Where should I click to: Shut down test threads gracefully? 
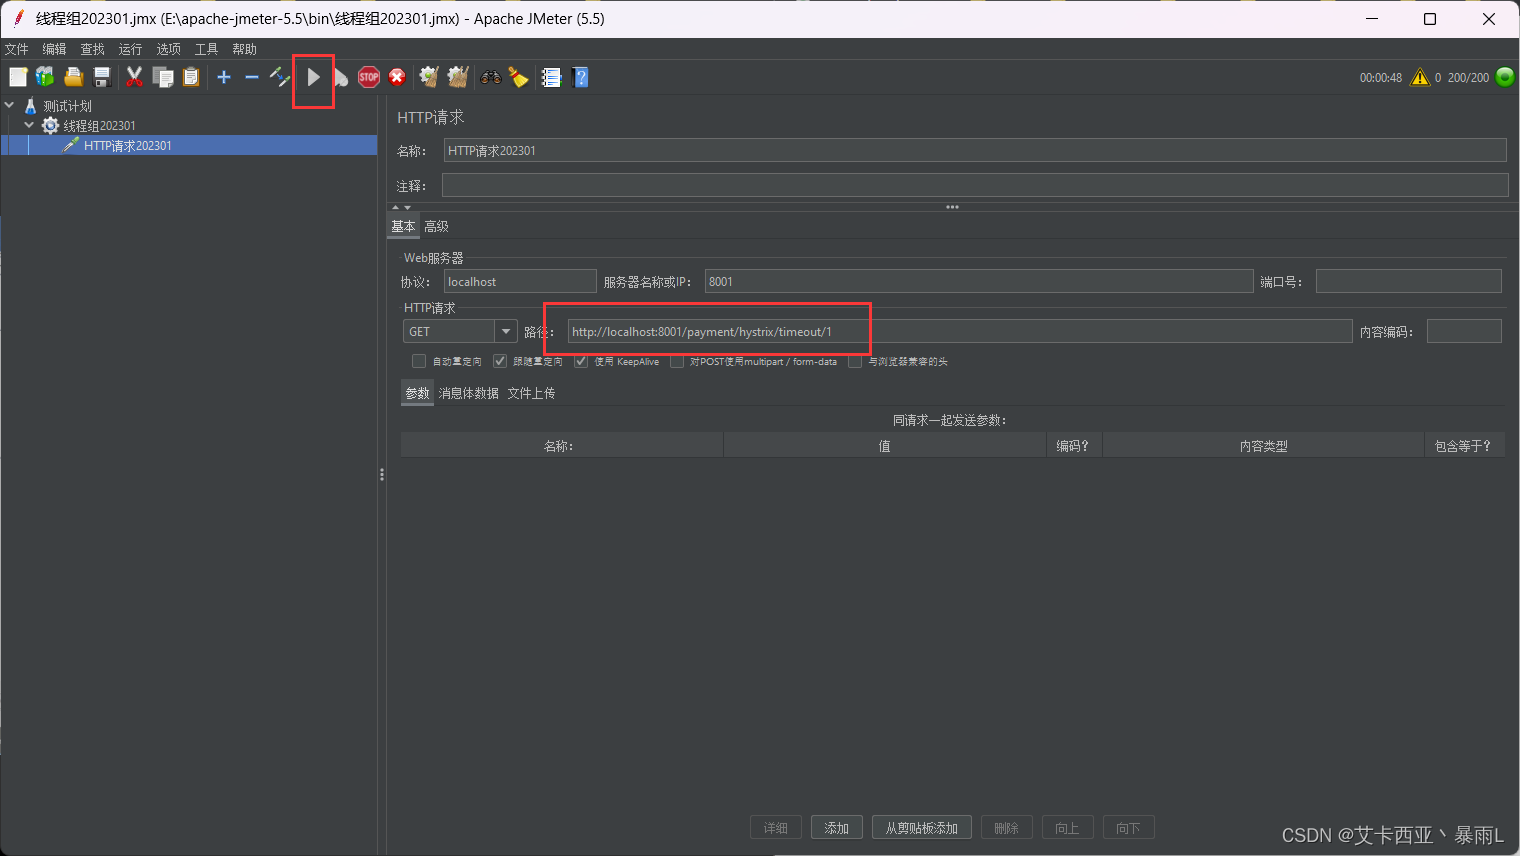point(397,77)
